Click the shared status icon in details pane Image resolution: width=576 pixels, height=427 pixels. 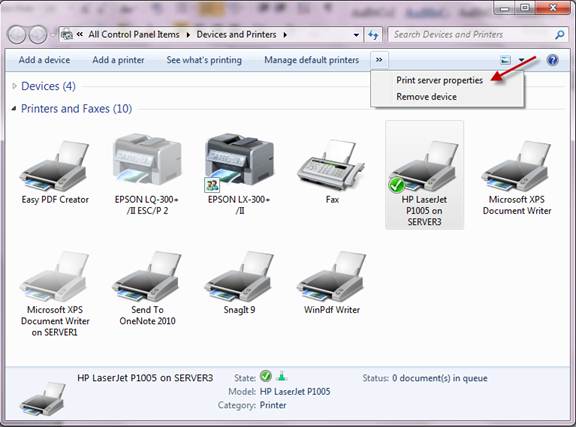point(281,376)
